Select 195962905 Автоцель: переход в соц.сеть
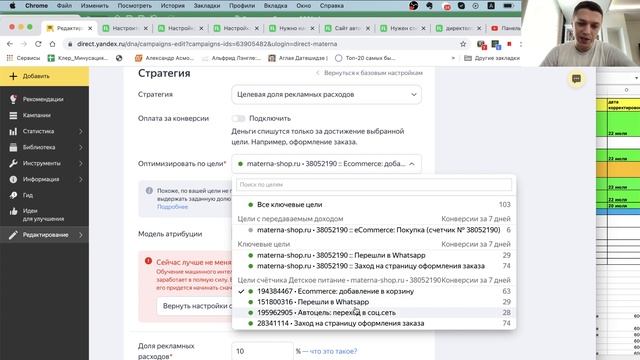 click(373, 312)
